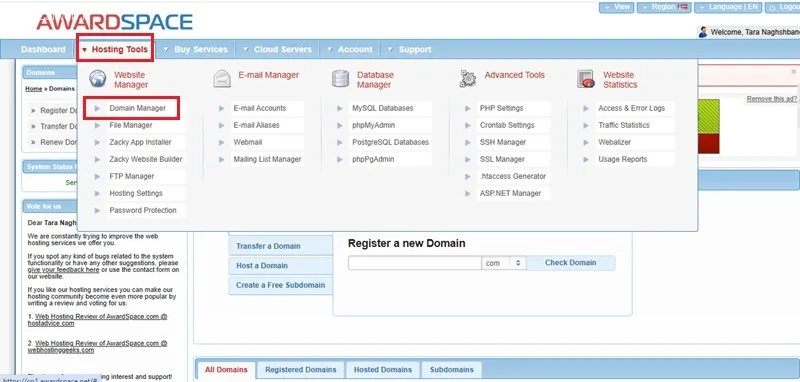
Task: Open phpPgAdmin
Action: tap(373, 159)
